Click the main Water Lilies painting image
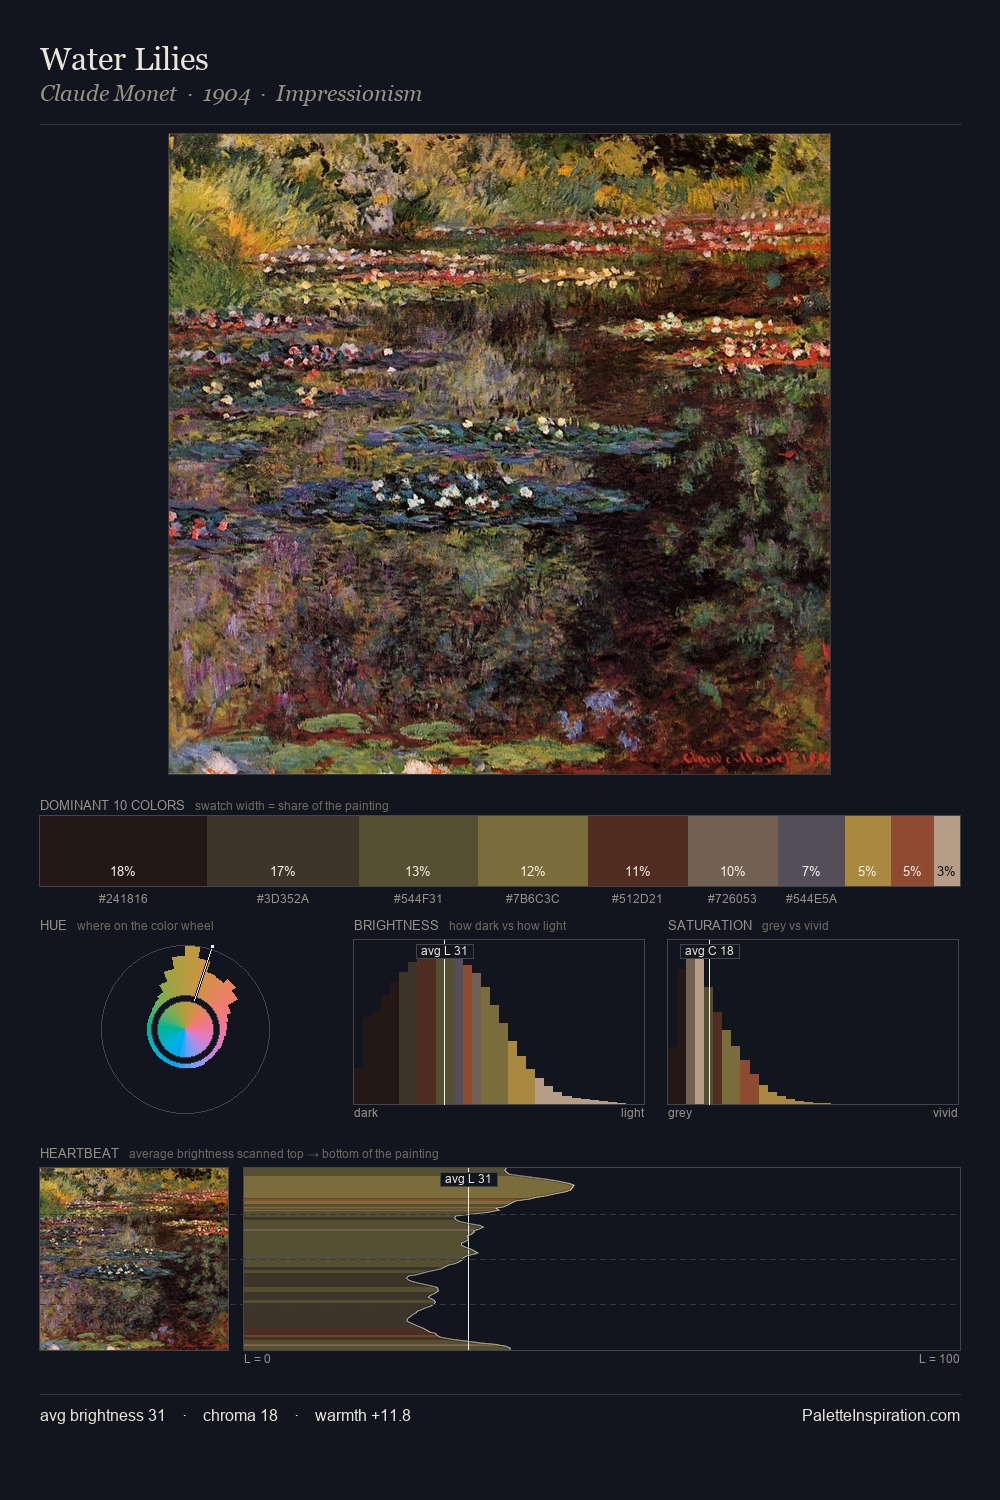 click(499, 454)
